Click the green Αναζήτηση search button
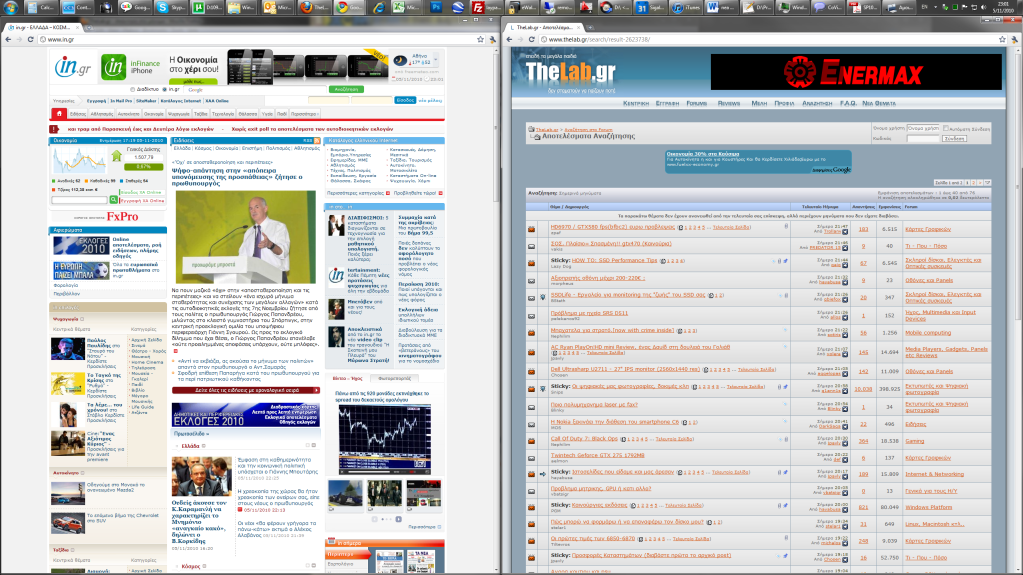Viewport: 1023px width, 575px height. (x=346, y=89)
